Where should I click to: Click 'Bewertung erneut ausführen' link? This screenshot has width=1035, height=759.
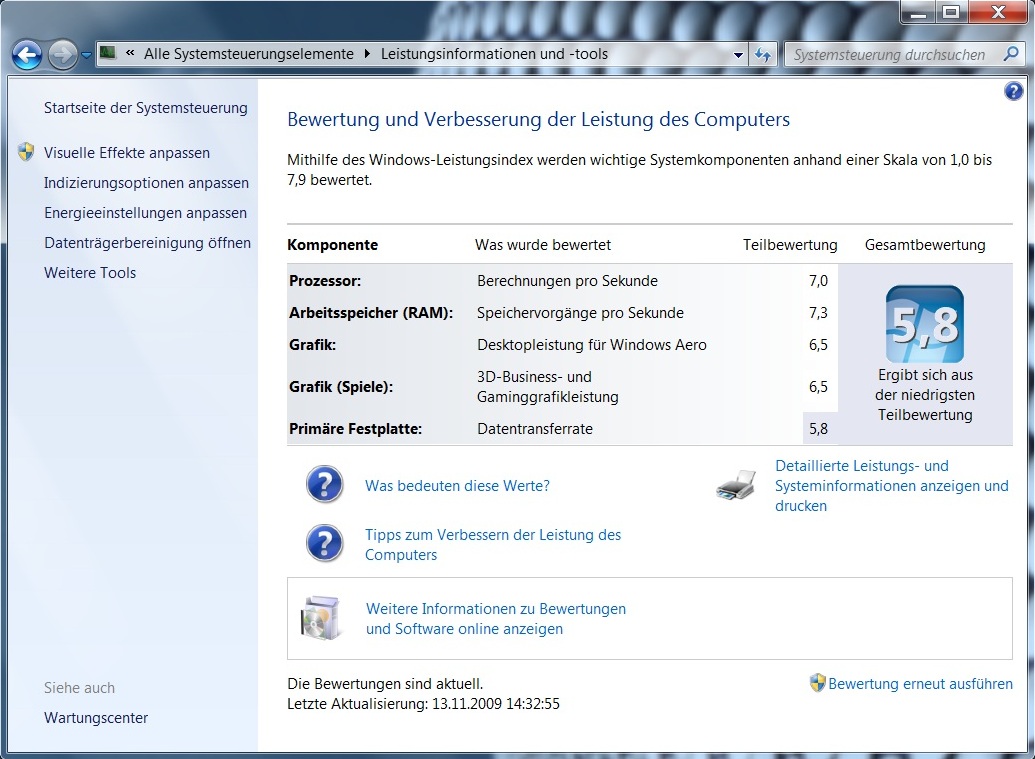coord(920,684)
